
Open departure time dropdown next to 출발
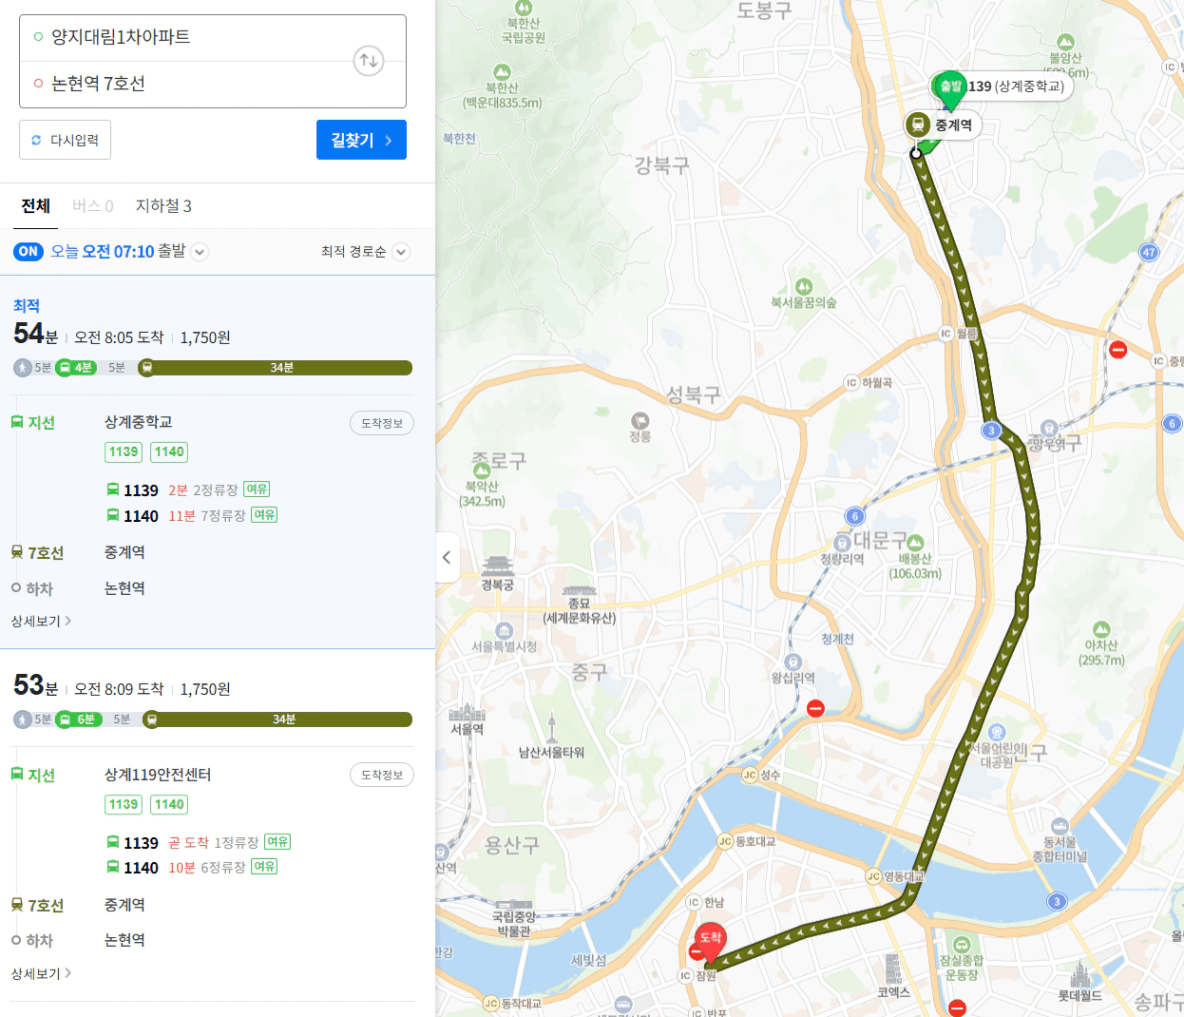199,251
